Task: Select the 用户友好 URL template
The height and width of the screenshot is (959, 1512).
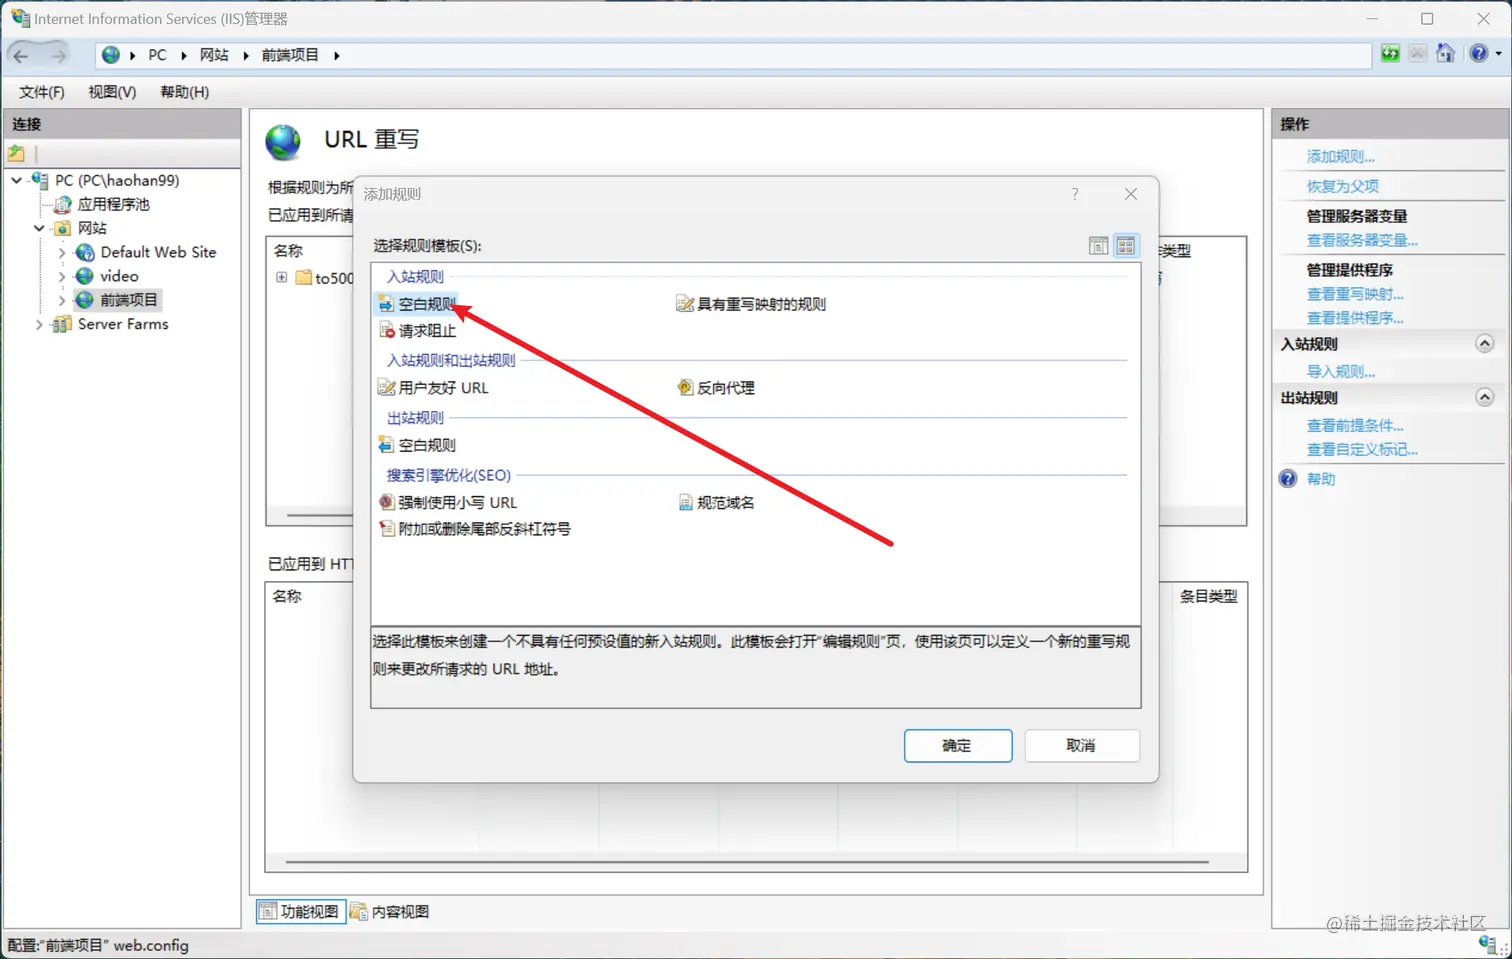Action: (x=433, y=388)
